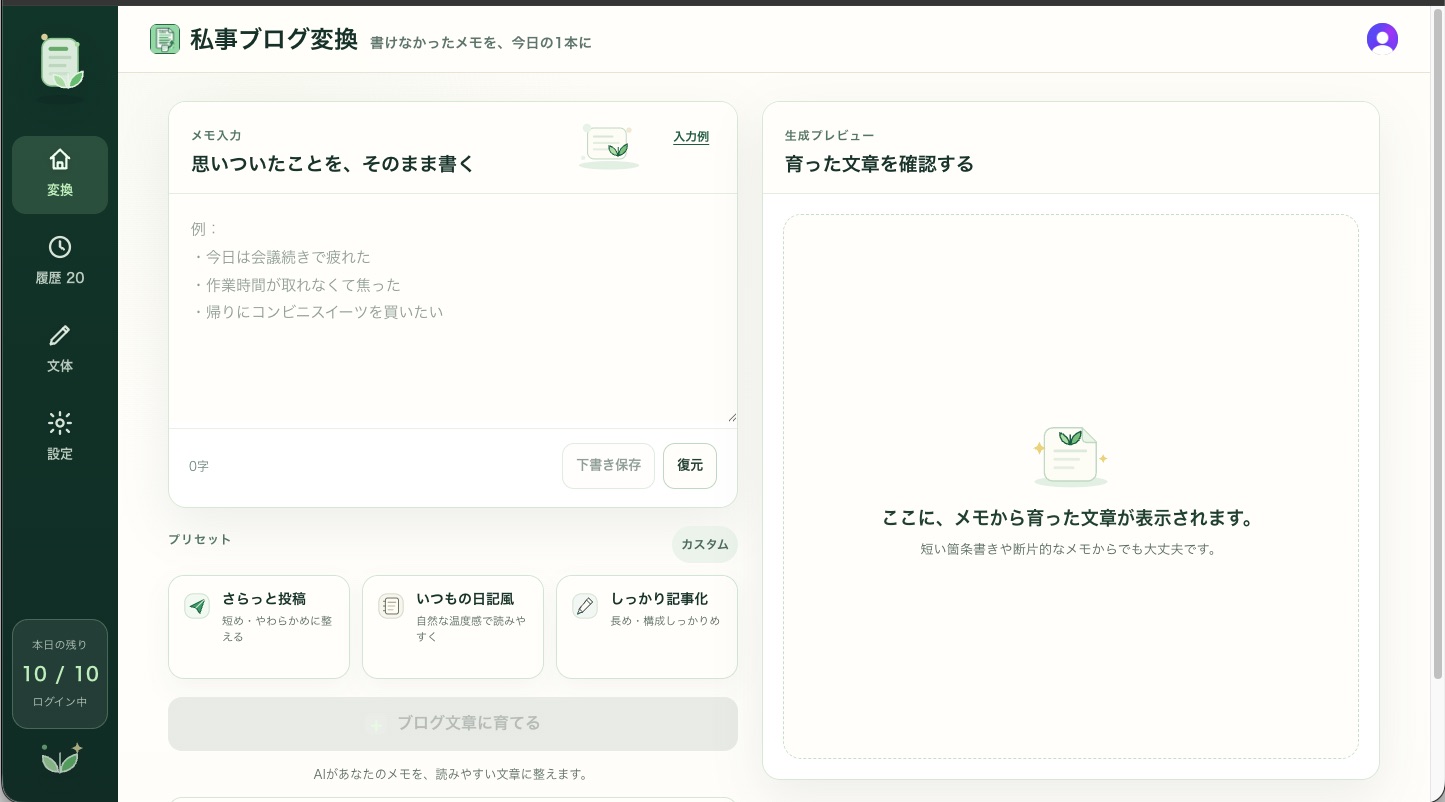Click the メモ入力 label
The width and height of the screenshot is (1445, 802).
pyautogui.click(x=217, y=135)
